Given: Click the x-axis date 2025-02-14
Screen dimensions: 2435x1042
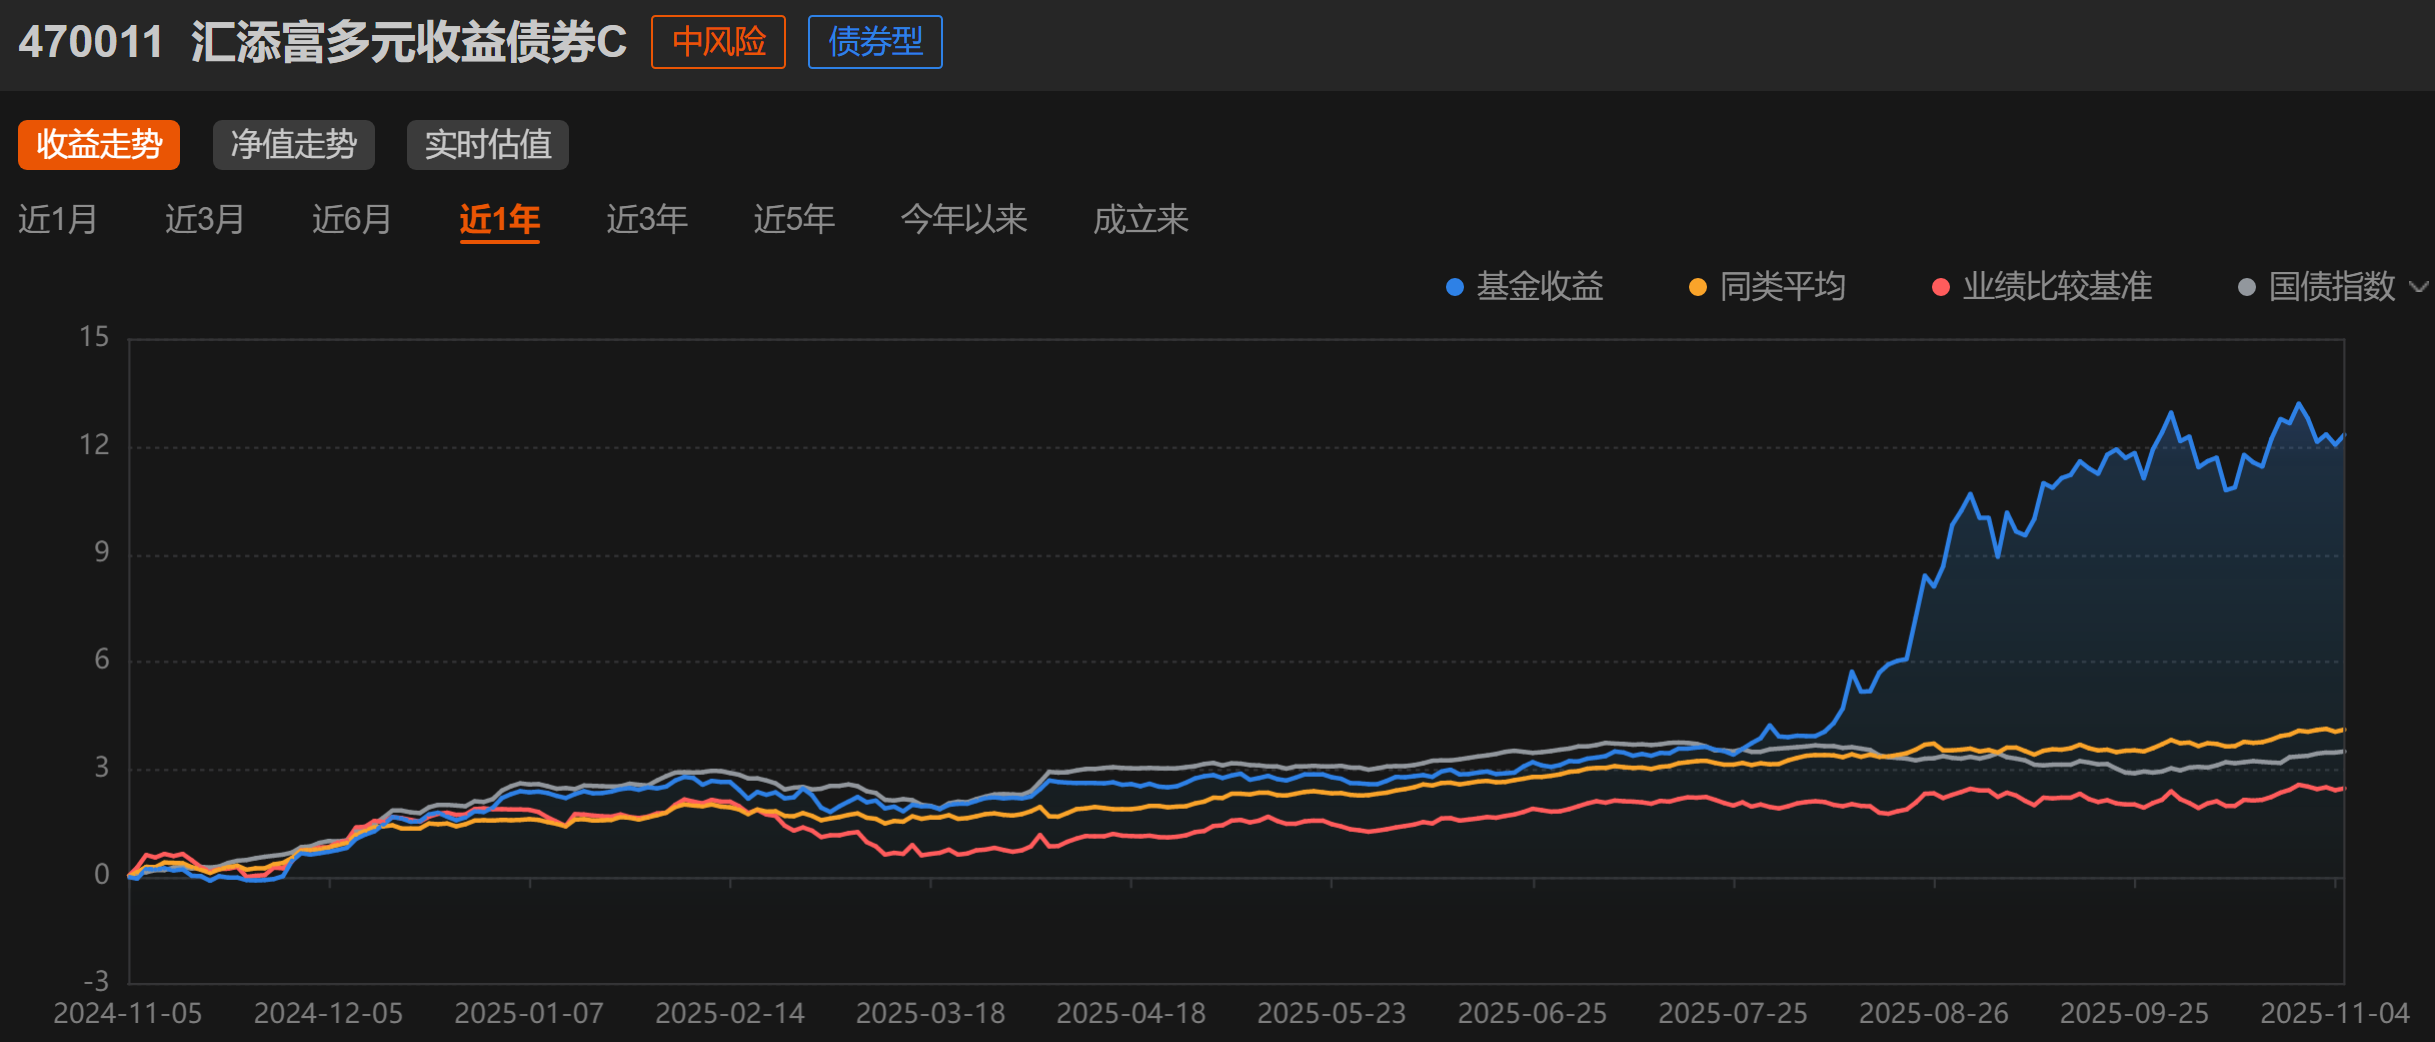Looking at the screenshot, I should pyautogui.click(x=730, y=1014).
